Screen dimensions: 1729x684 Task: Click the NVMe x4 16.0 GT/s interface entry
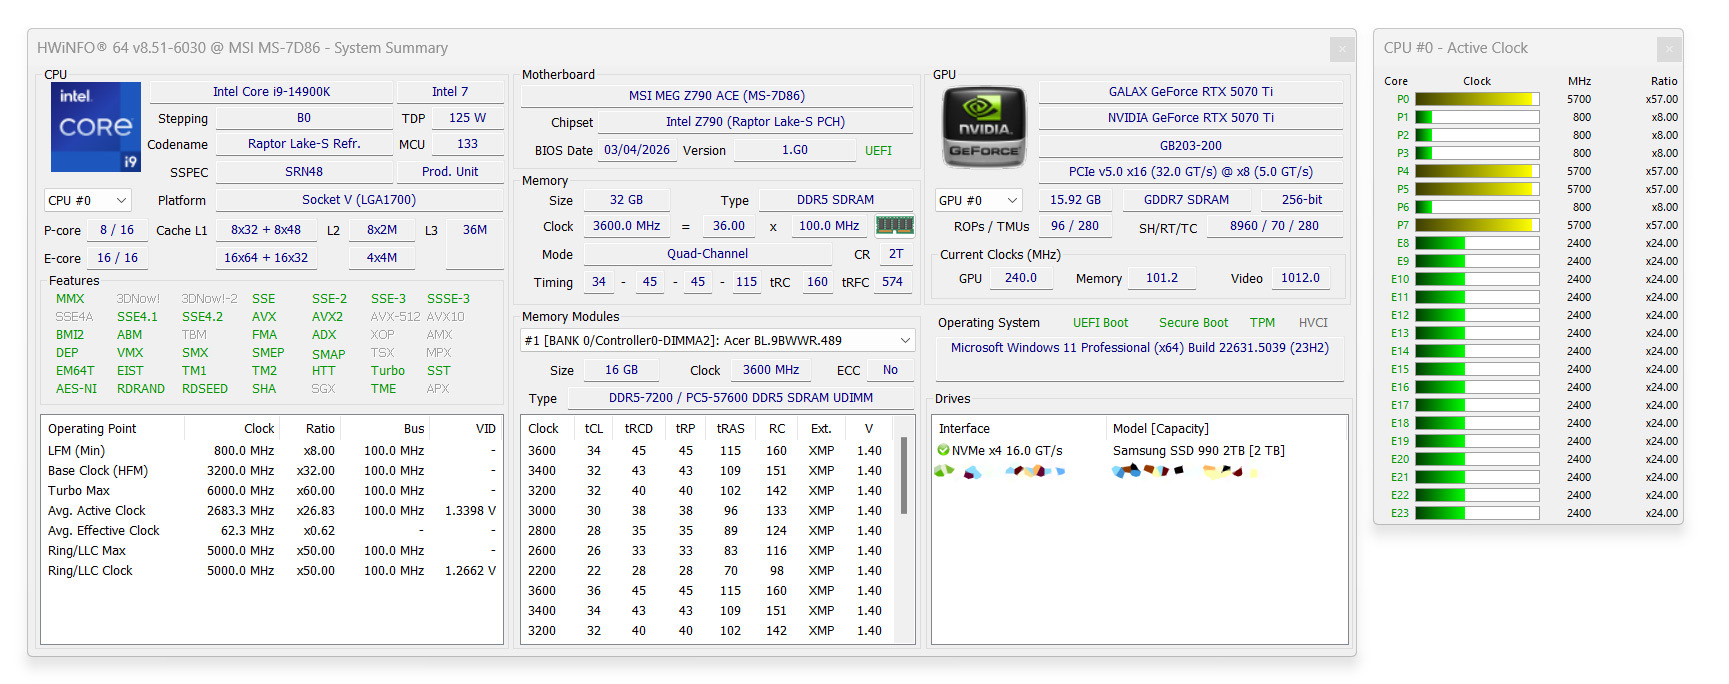(1007, 451)
